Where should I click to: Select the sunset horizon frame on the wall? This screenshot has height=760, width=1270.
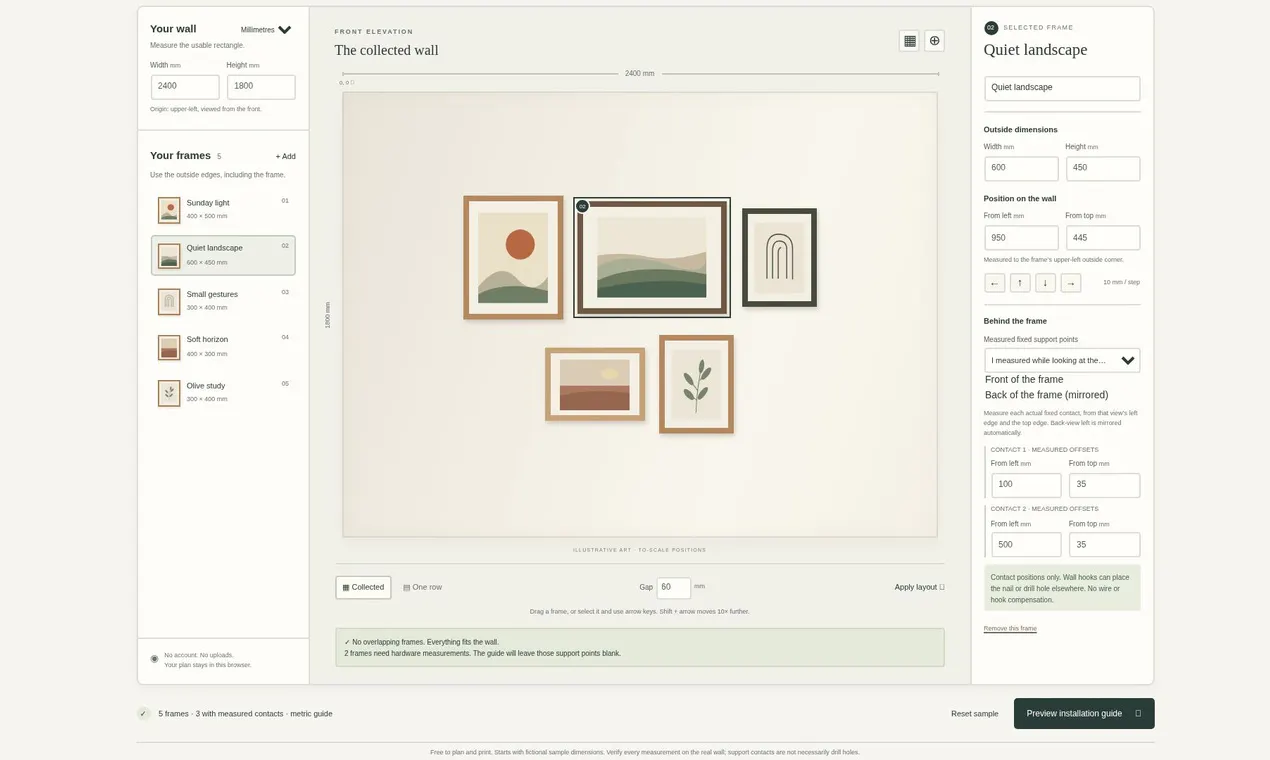[x=595, y=384]
